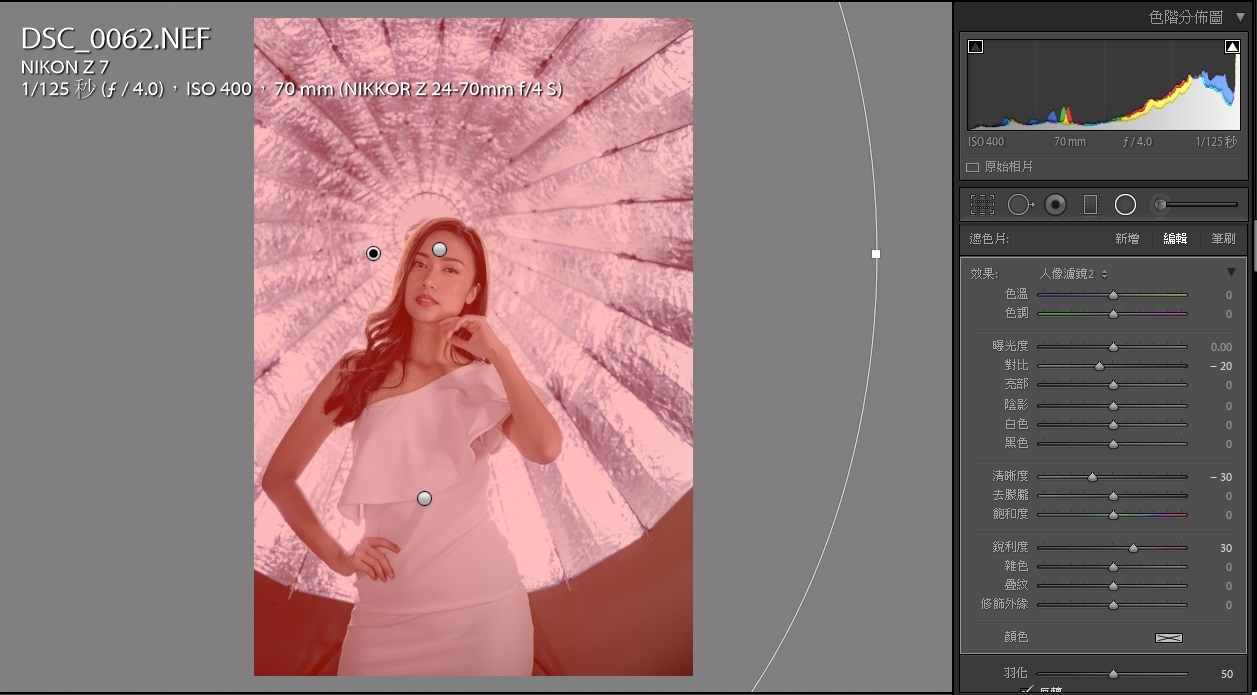Click the 曝光度 exposure slider handle
Image resolution: width=1257 pixels, height=695 pixels.
1113,347
